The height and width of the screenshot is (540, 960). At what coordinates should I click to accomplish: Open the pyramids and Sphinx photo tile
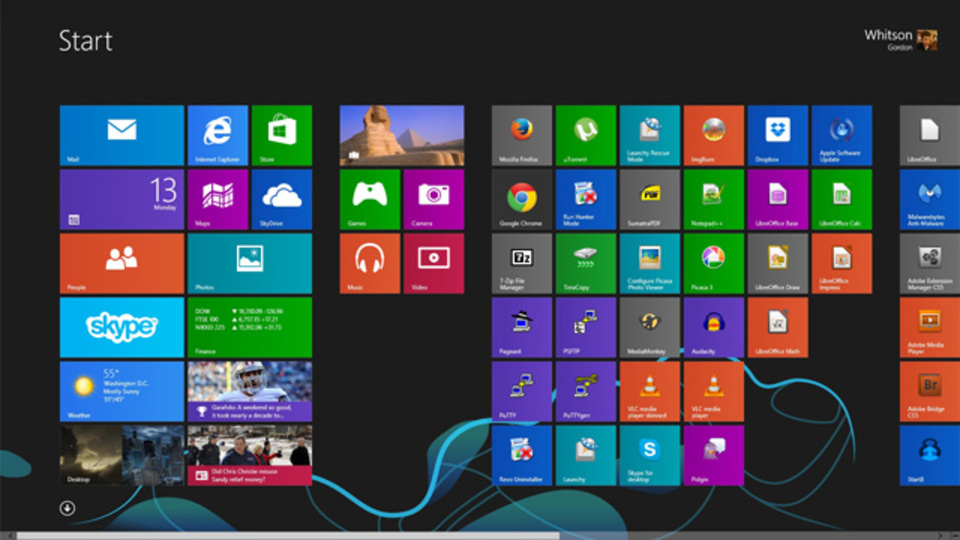[x=401, y=135]
